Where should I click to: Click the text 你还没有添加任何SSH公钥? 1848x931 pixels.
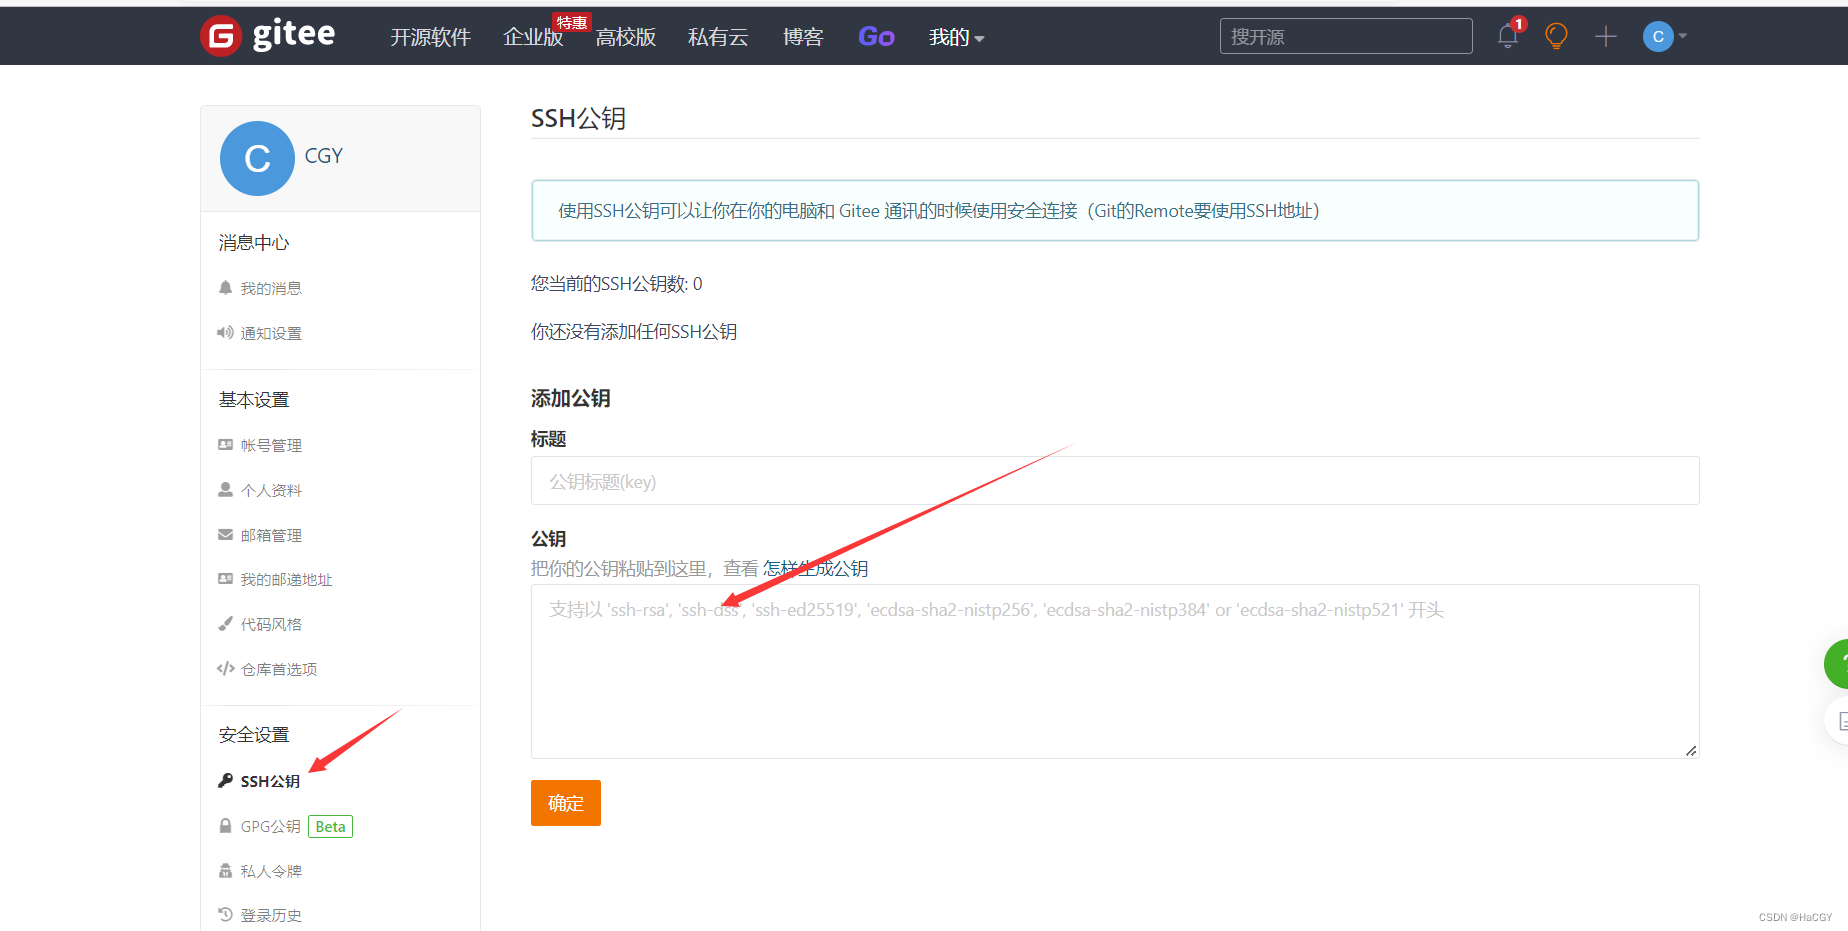(634, 332)
